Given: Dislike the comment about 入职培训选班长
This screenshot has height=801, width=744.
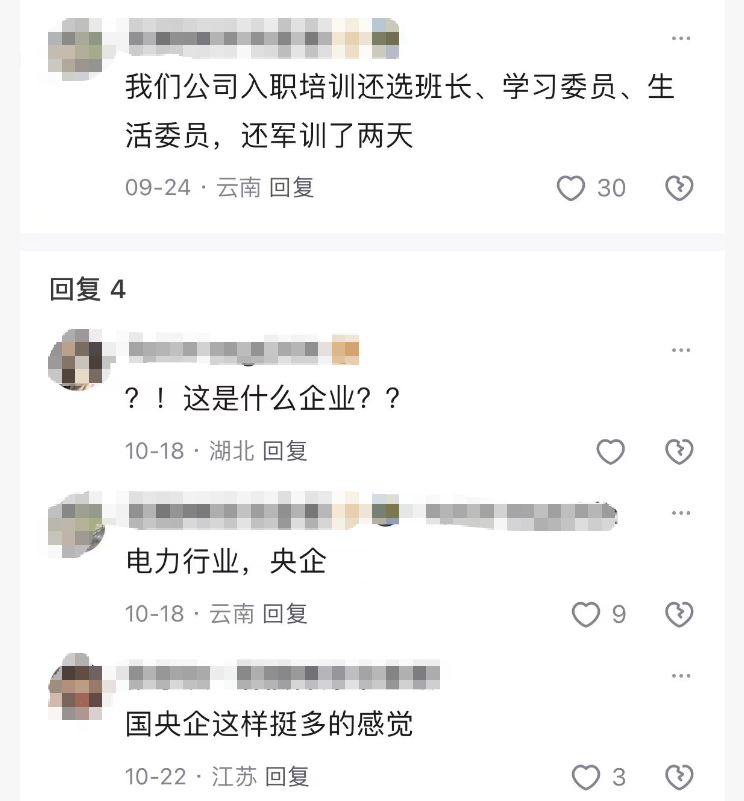Looking at the screenshot, I should tap(679, 188).
